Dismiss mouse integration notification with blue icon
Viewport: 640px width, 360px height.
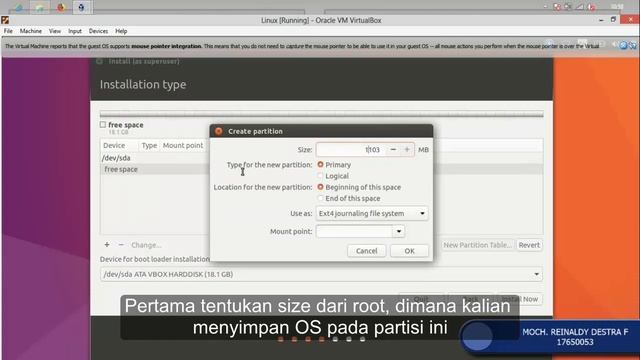click(624, 46)
